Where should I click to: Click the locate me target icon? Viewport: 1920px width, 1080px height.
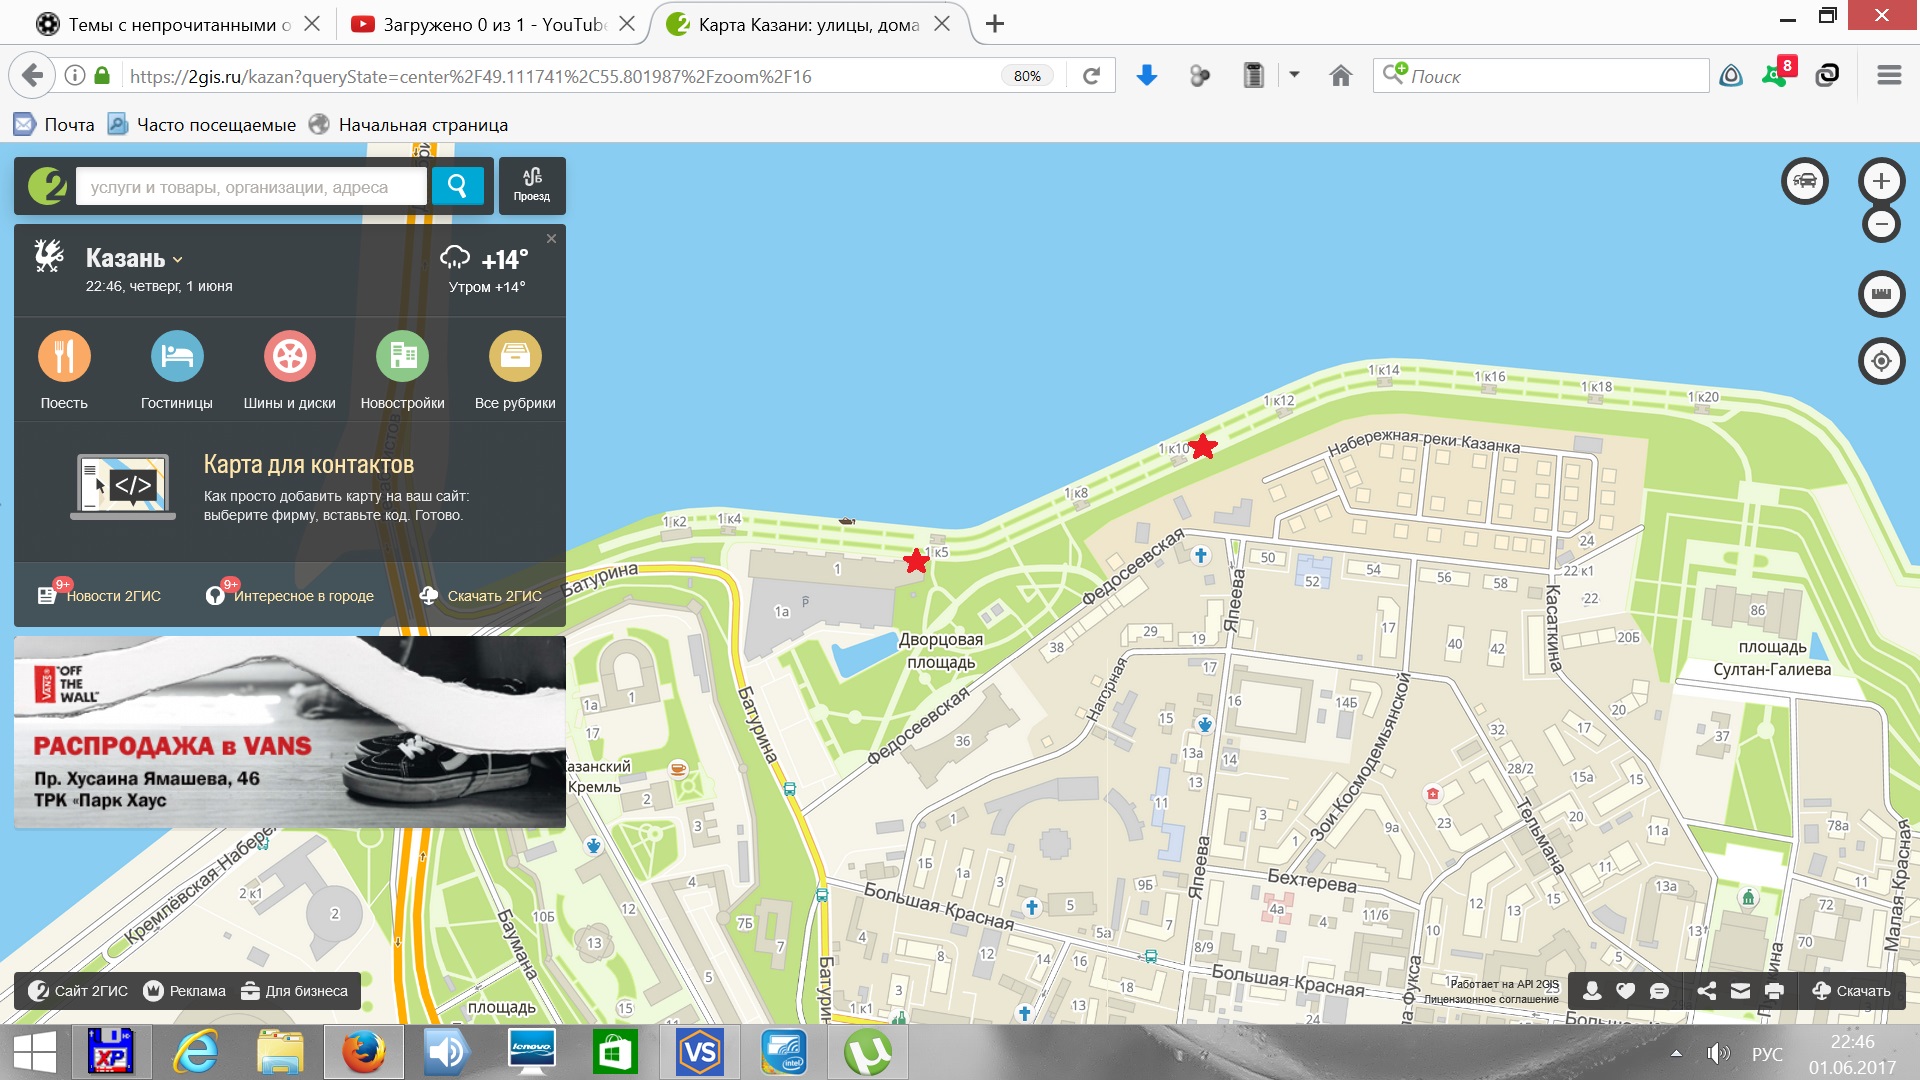pos(1881,361)
